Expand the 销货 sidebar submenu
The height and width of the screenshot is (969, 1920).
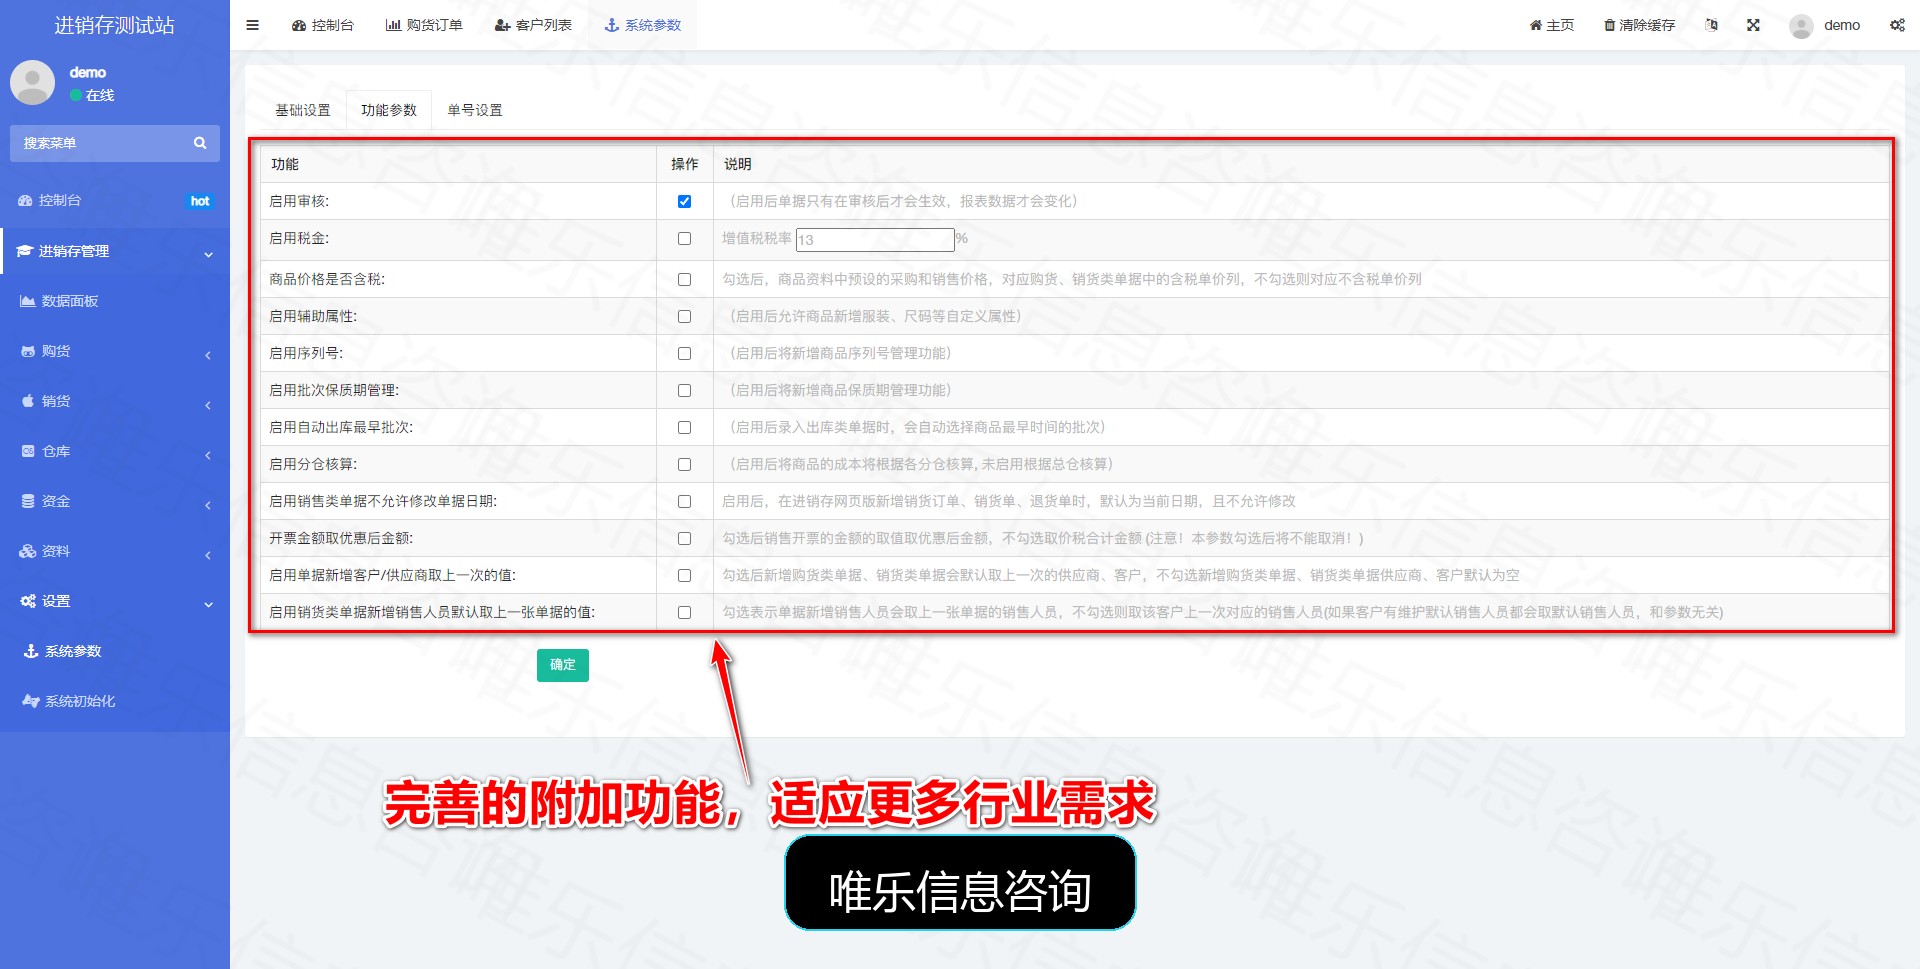tap(115, 401)
